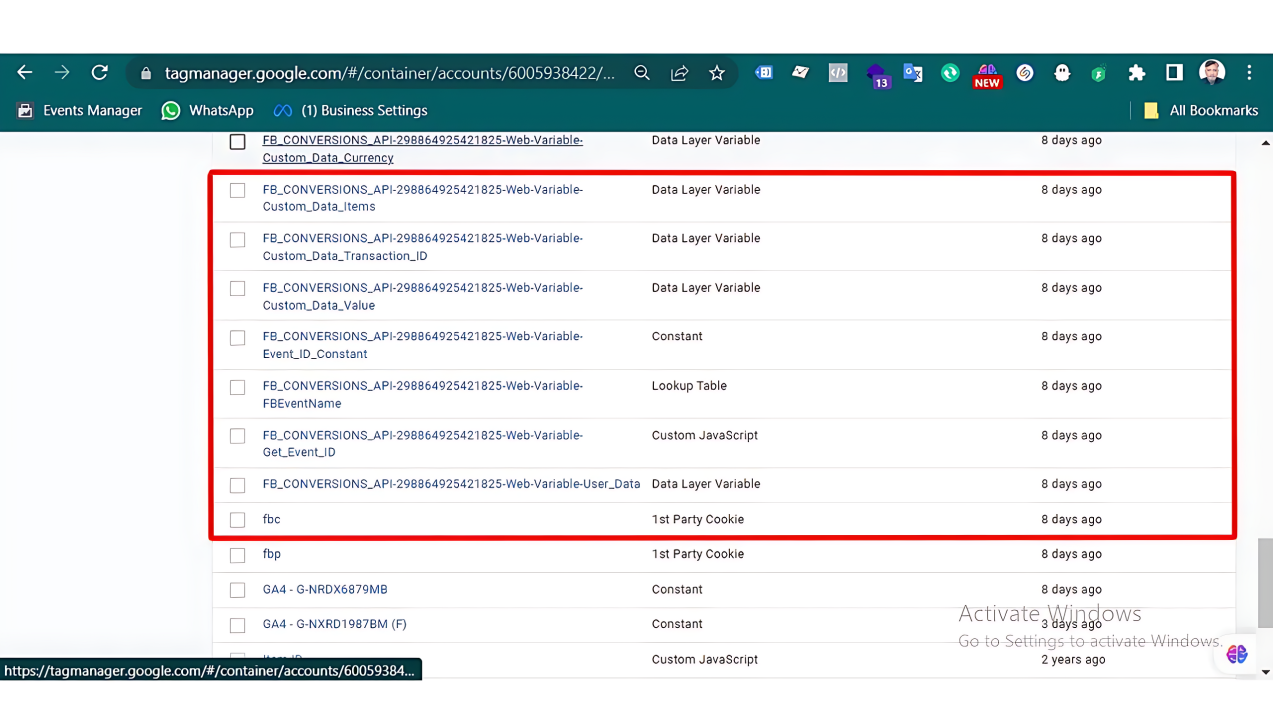1273x716 pixels.
Task: Check the Custom_Data_Transaction_ID row checkbox
Action: [237, 240]
